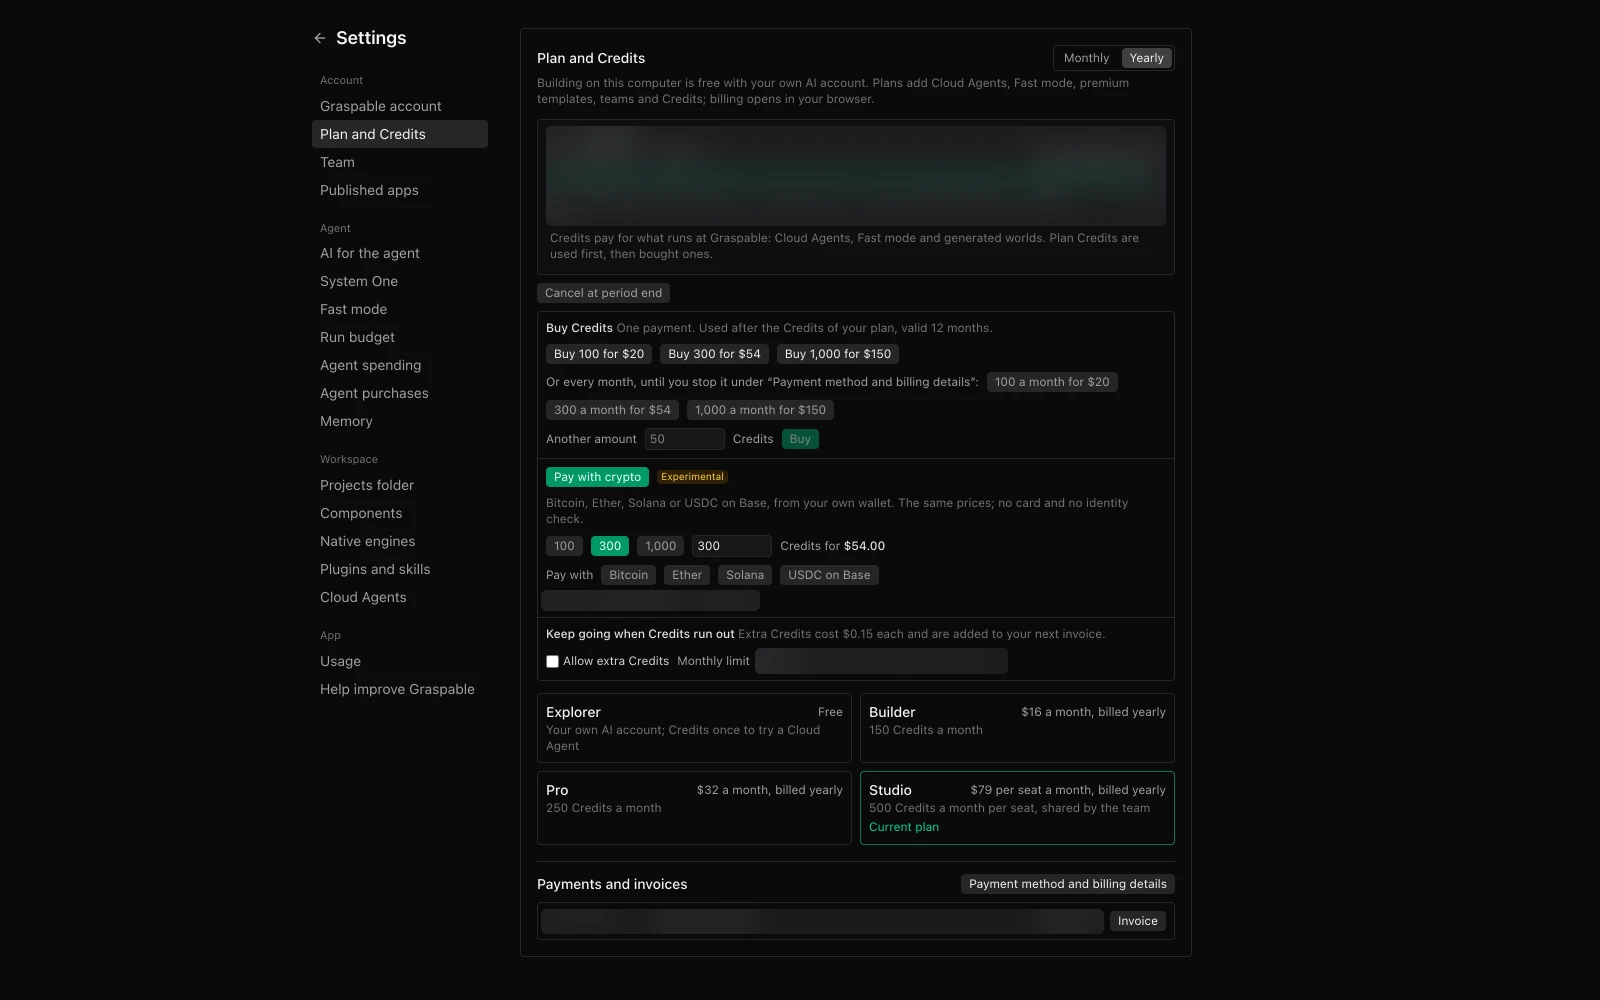Click Buy 1,000 for $150
1600x1000 pixels.
click(838, 354)
